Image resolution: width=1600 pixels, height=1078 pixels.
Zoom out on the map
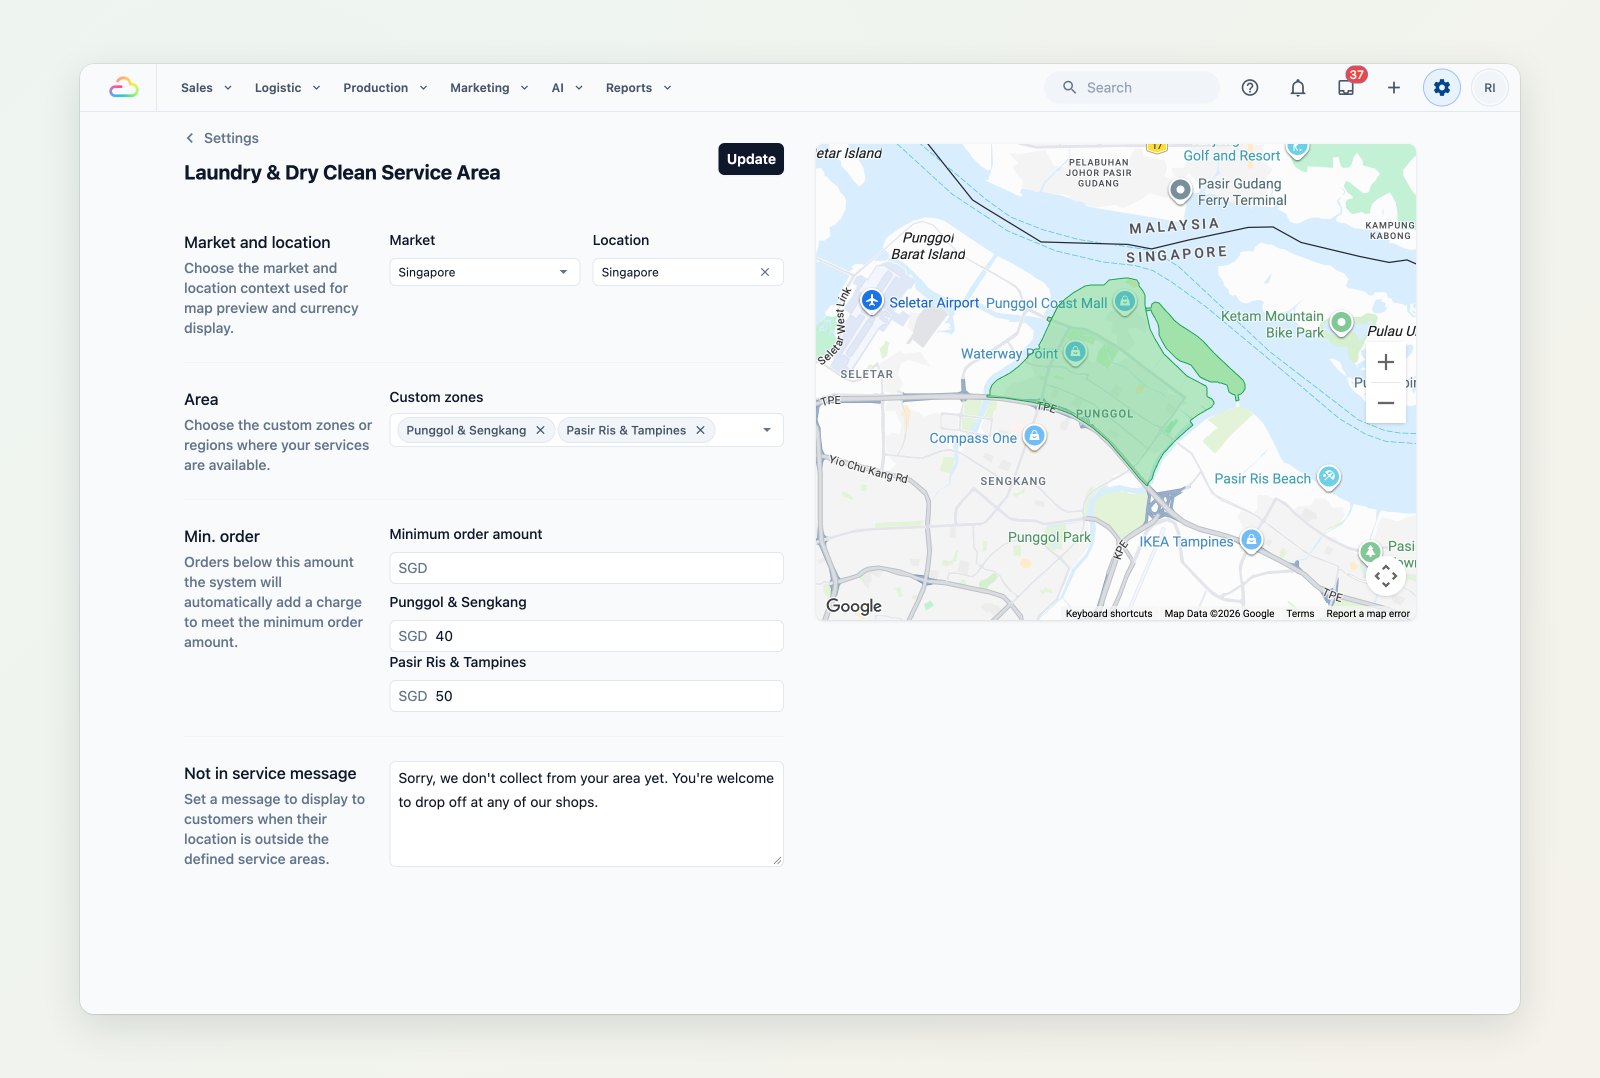(1386, 403)
